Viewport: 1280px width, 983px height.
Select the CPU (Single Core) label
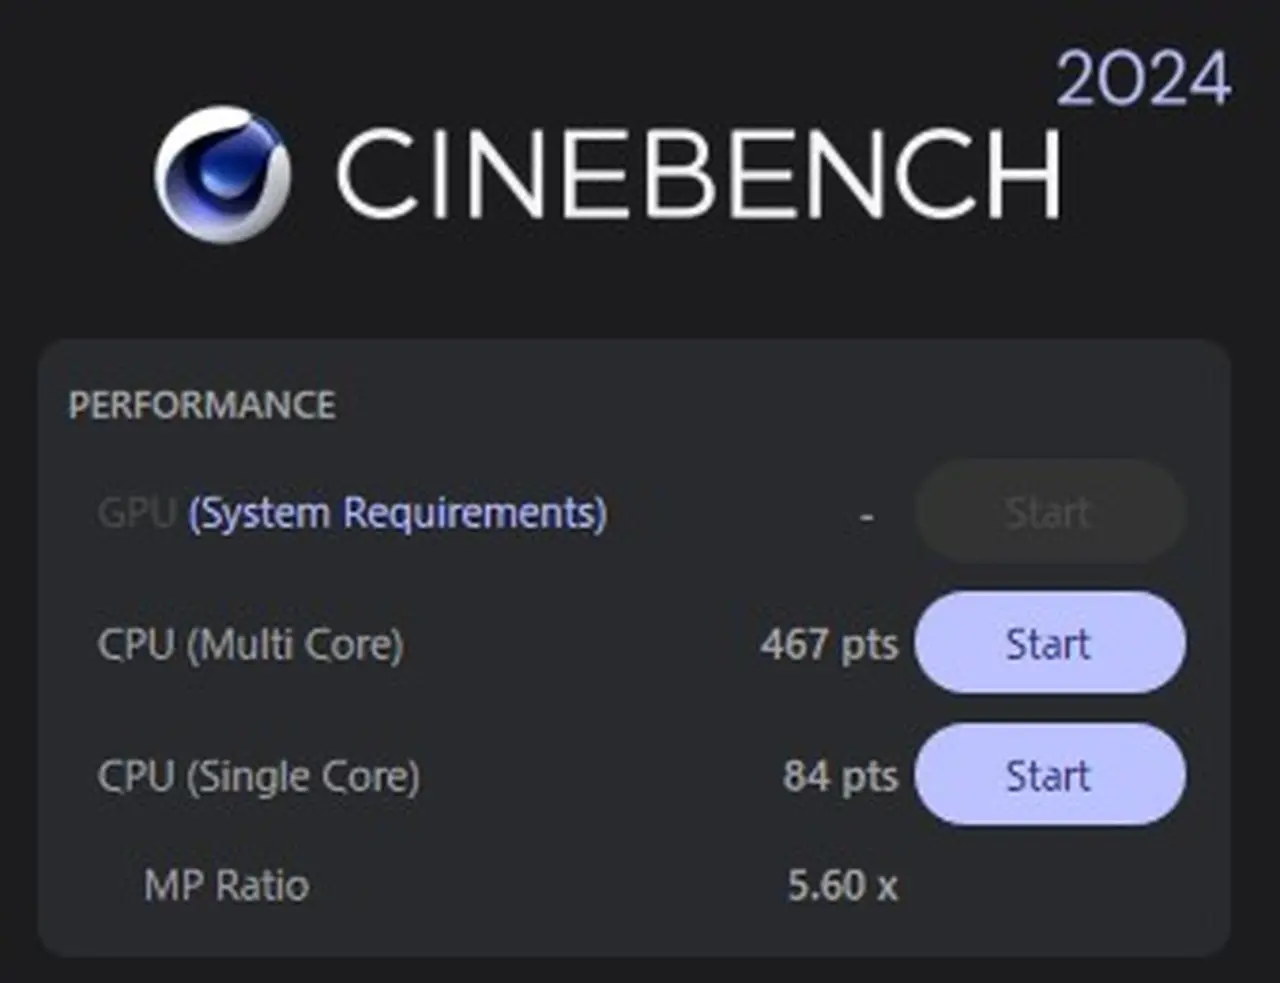[x=258, y=776]
